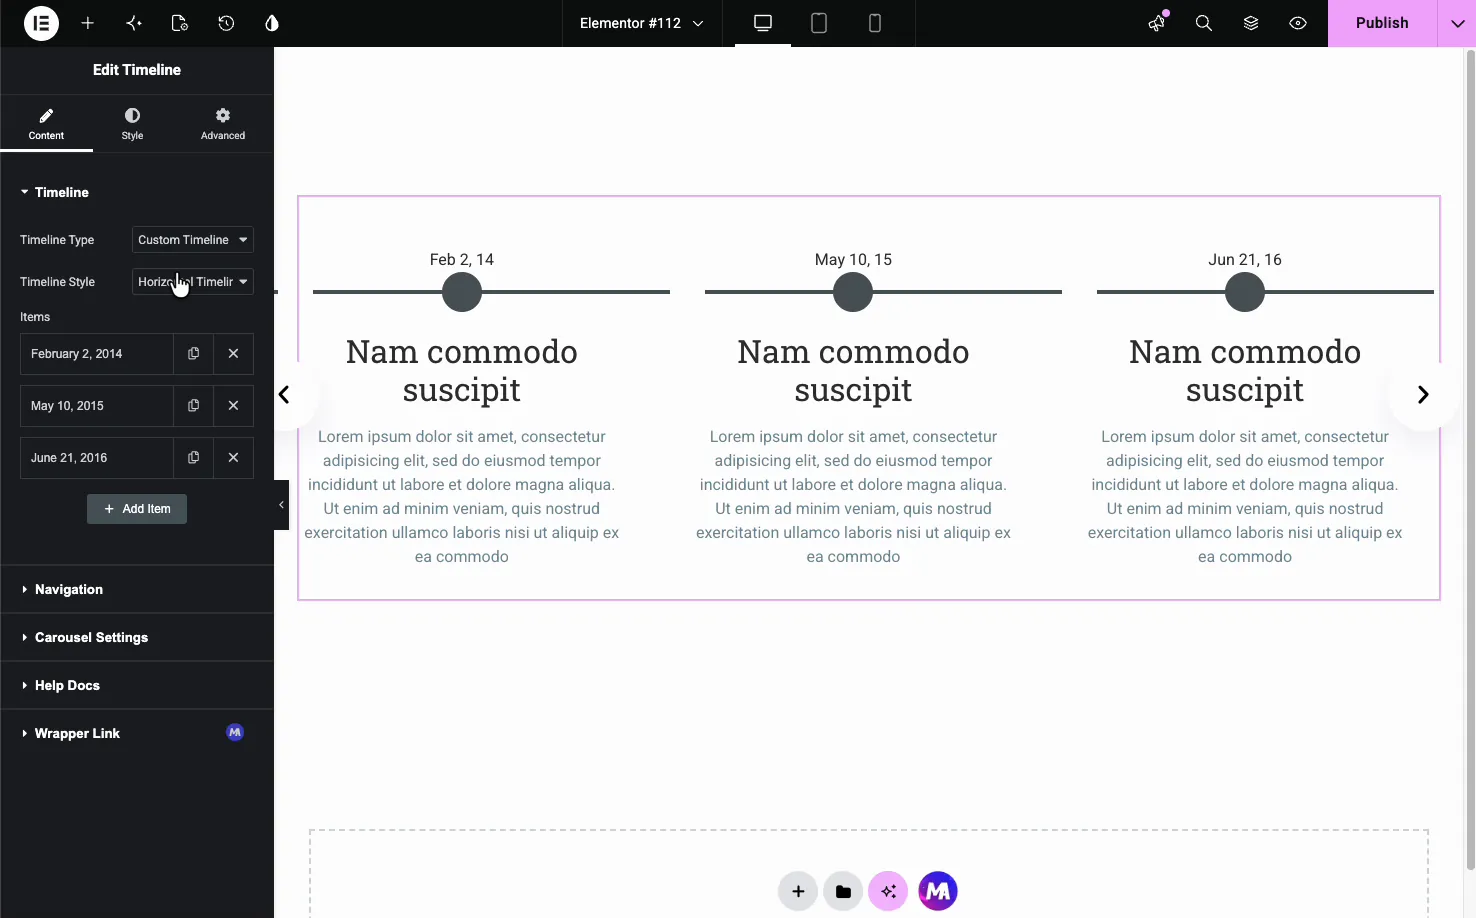Click the badge icon beside Wrapper Link

[235, 732]
